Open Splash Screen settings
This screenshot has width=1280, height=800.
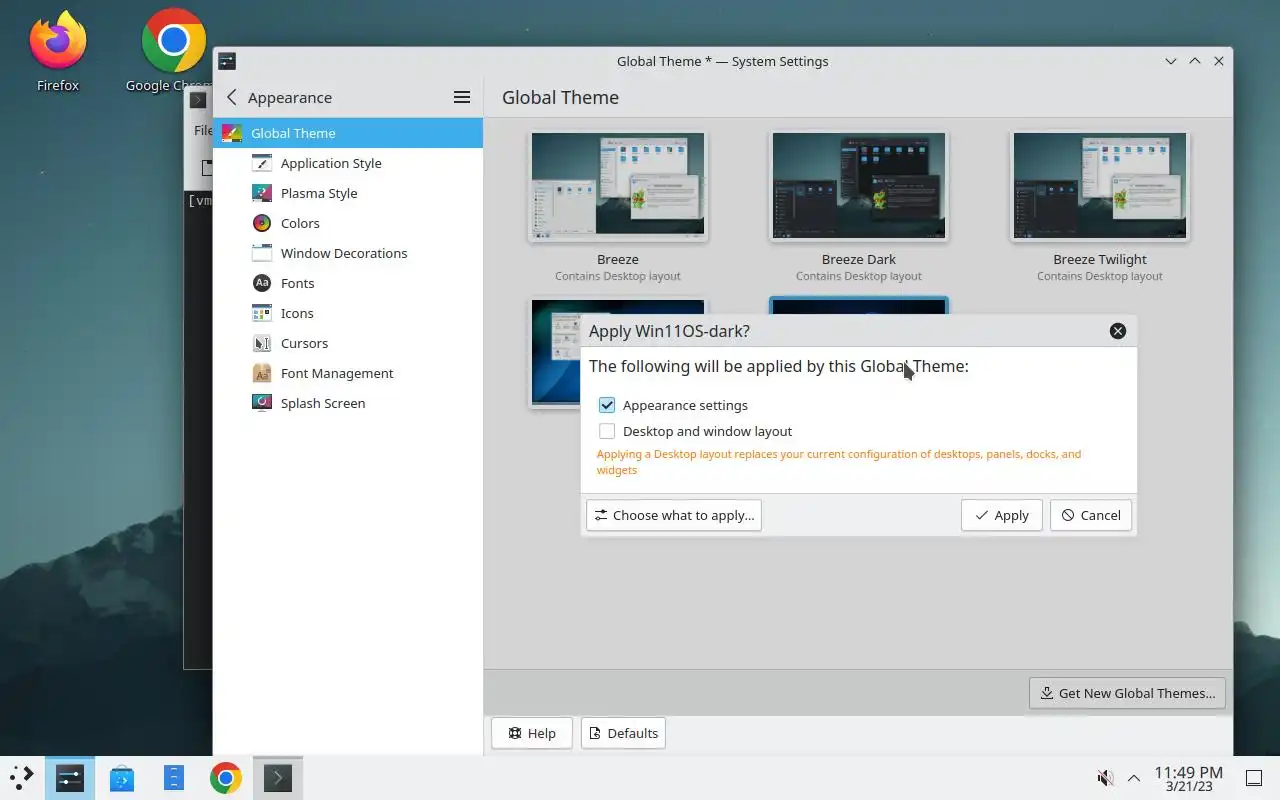click(x=348, y=403)
